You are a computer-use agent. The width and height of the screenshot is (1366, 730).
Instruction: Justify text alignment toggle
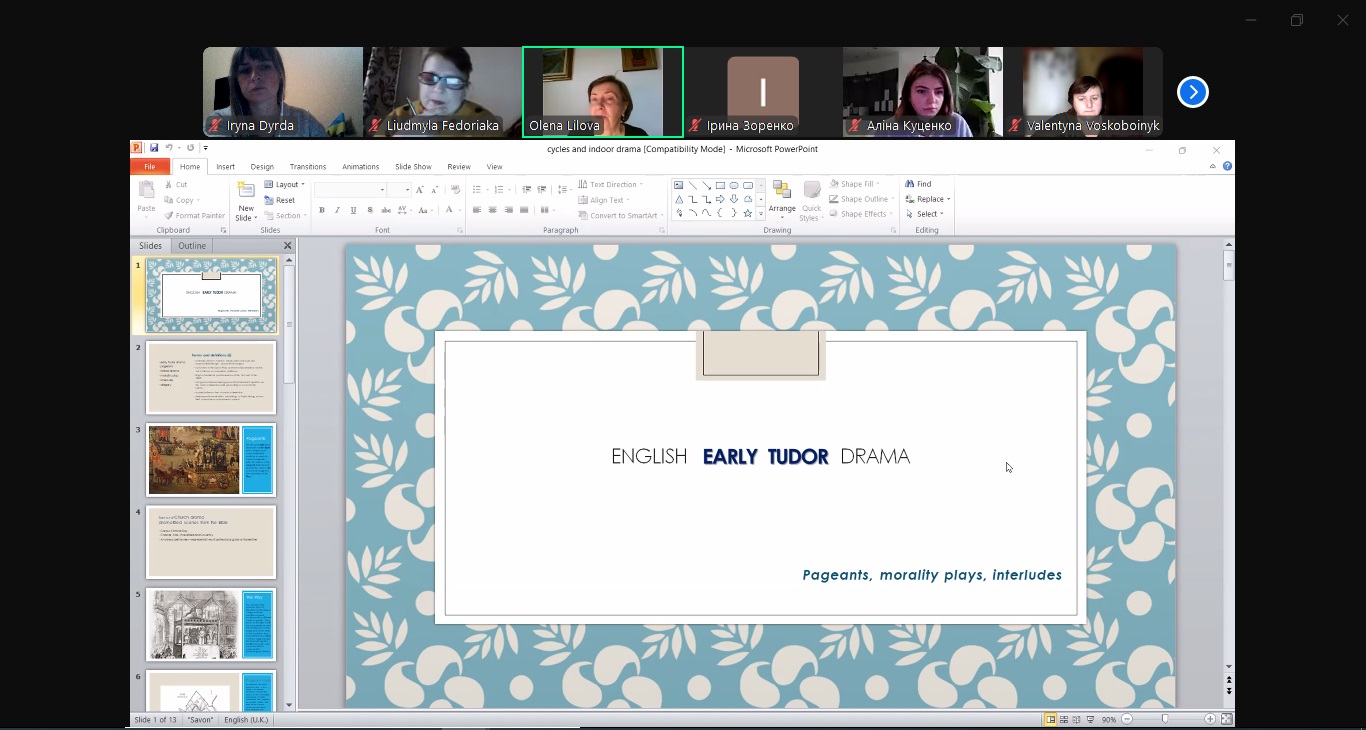(524, 210)
